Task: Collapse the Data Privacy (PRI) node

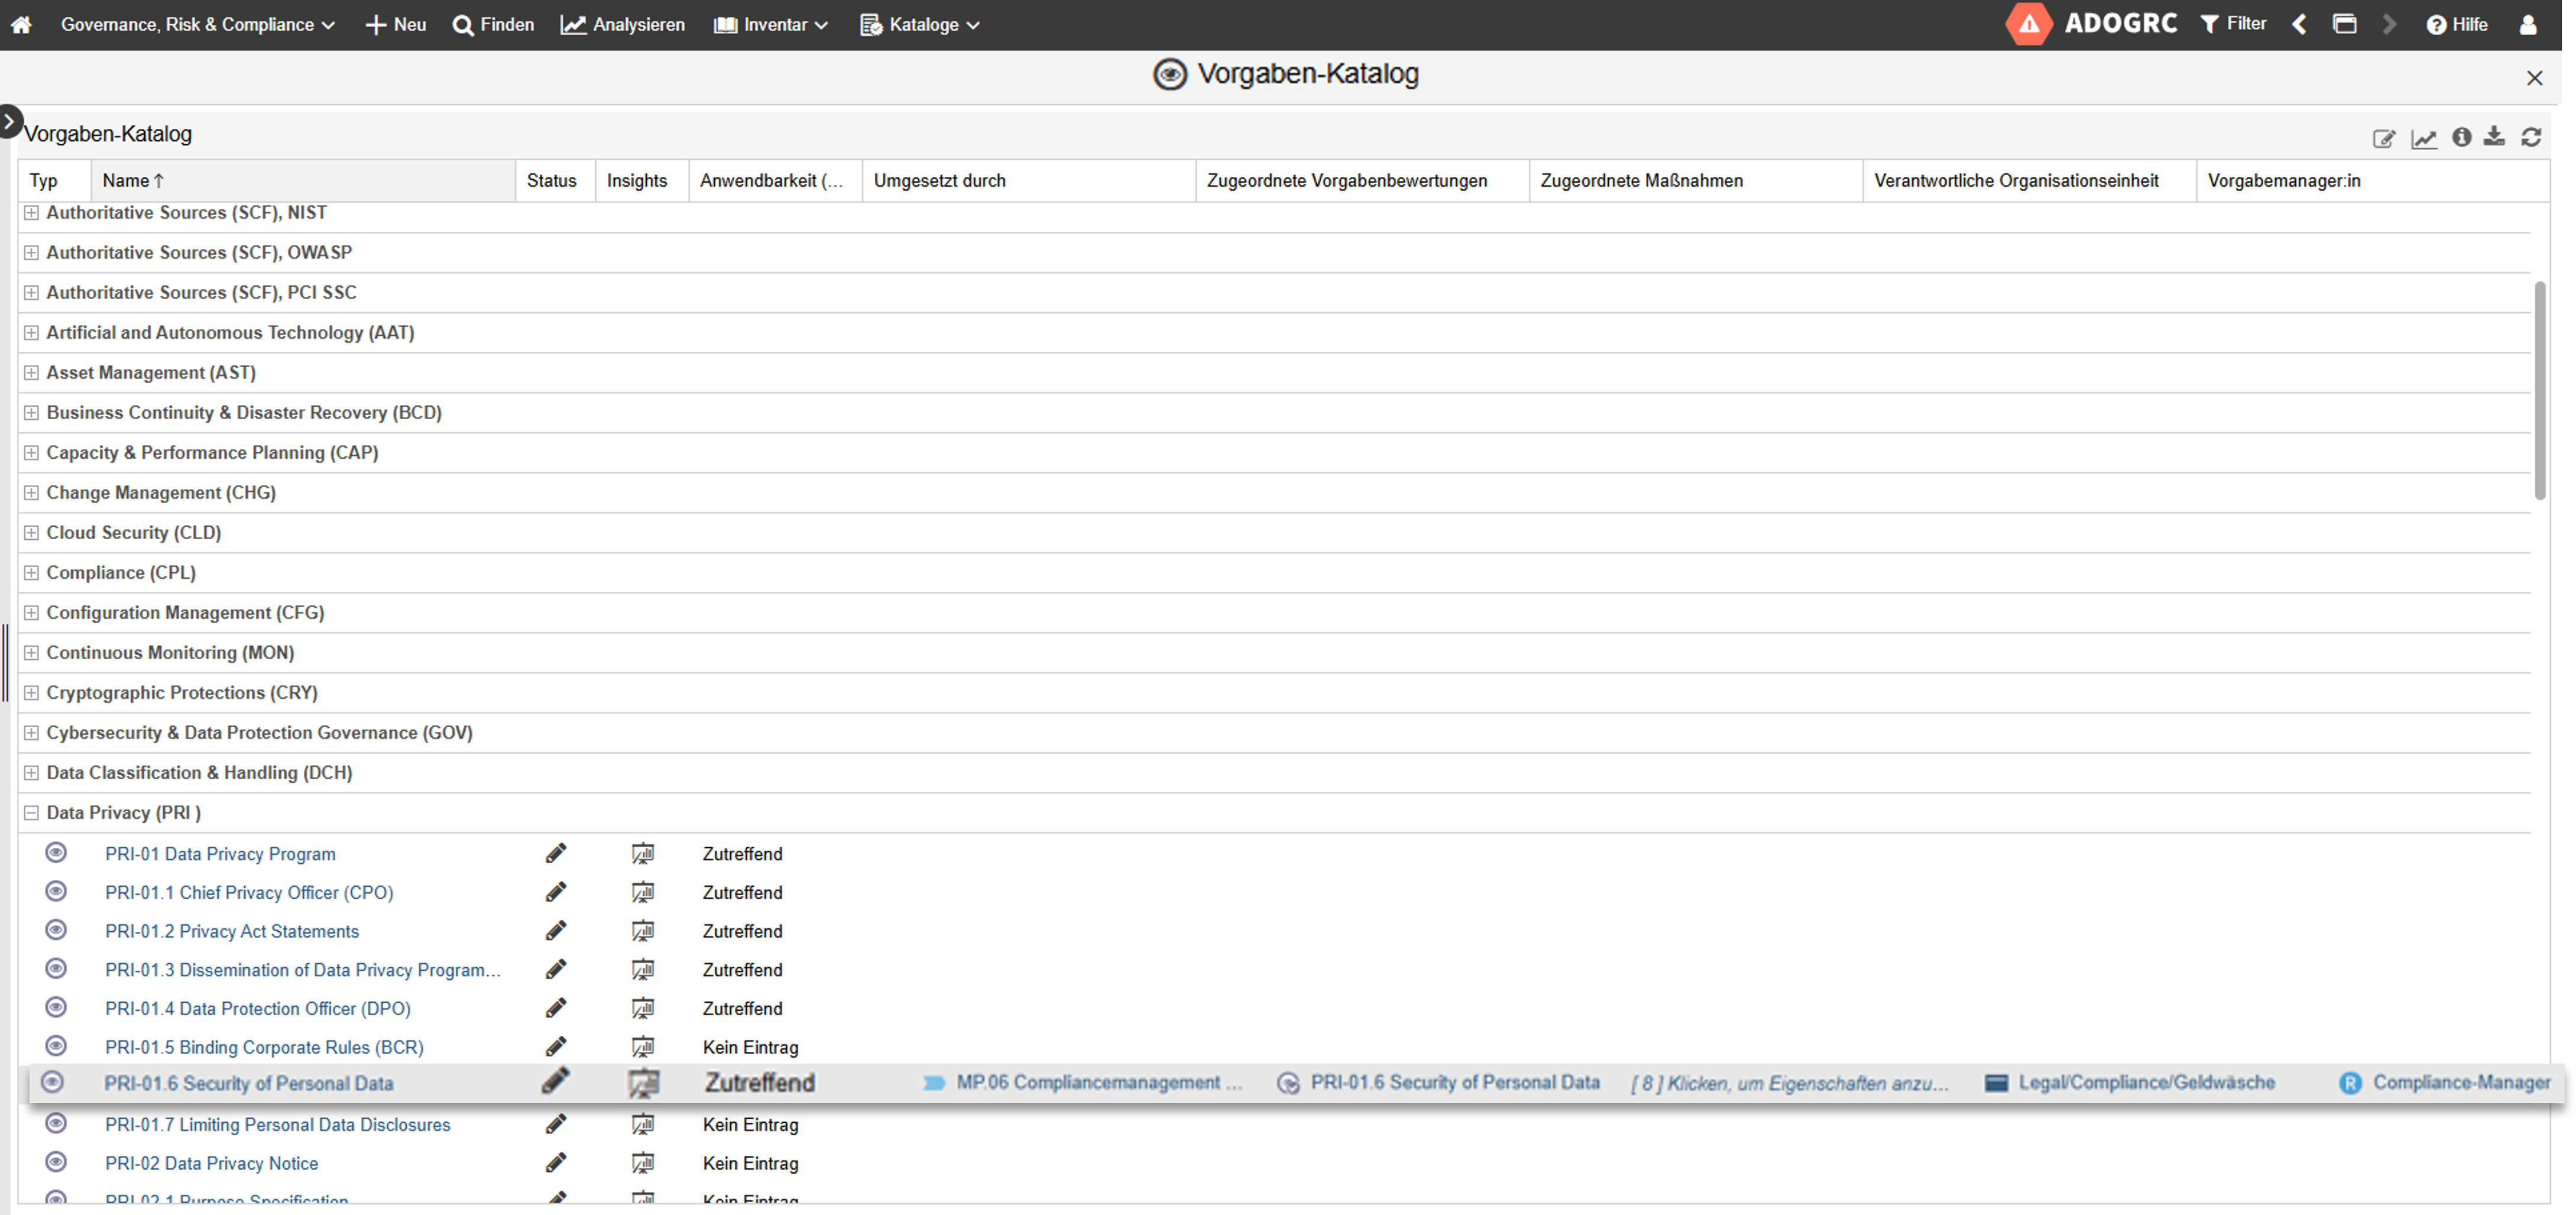Action: 31,813
